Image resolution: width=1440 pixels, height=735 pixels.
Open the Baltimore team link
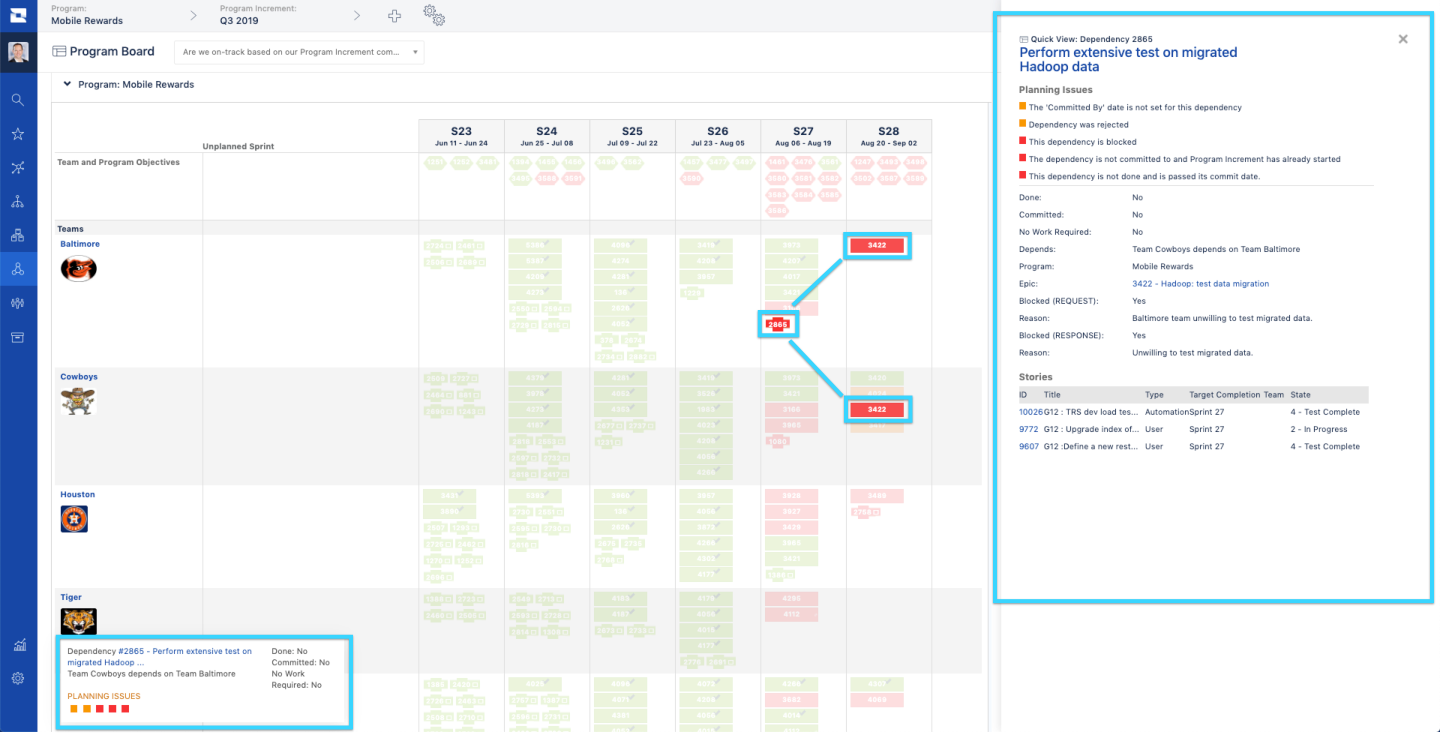click(80, 244)
